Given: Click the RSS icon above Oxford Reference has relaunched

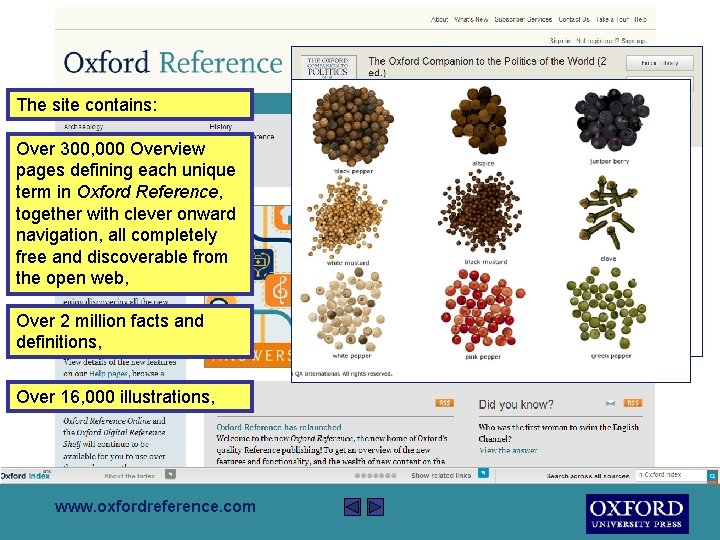Looking at the screenshot, I should (x=444, y=403).
